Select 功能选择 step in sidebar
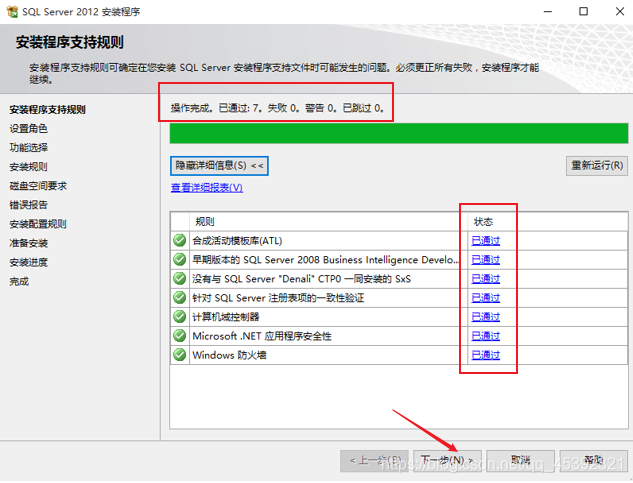Image resolution: width=633 pixels, height=483 pixels. (29, 147)
